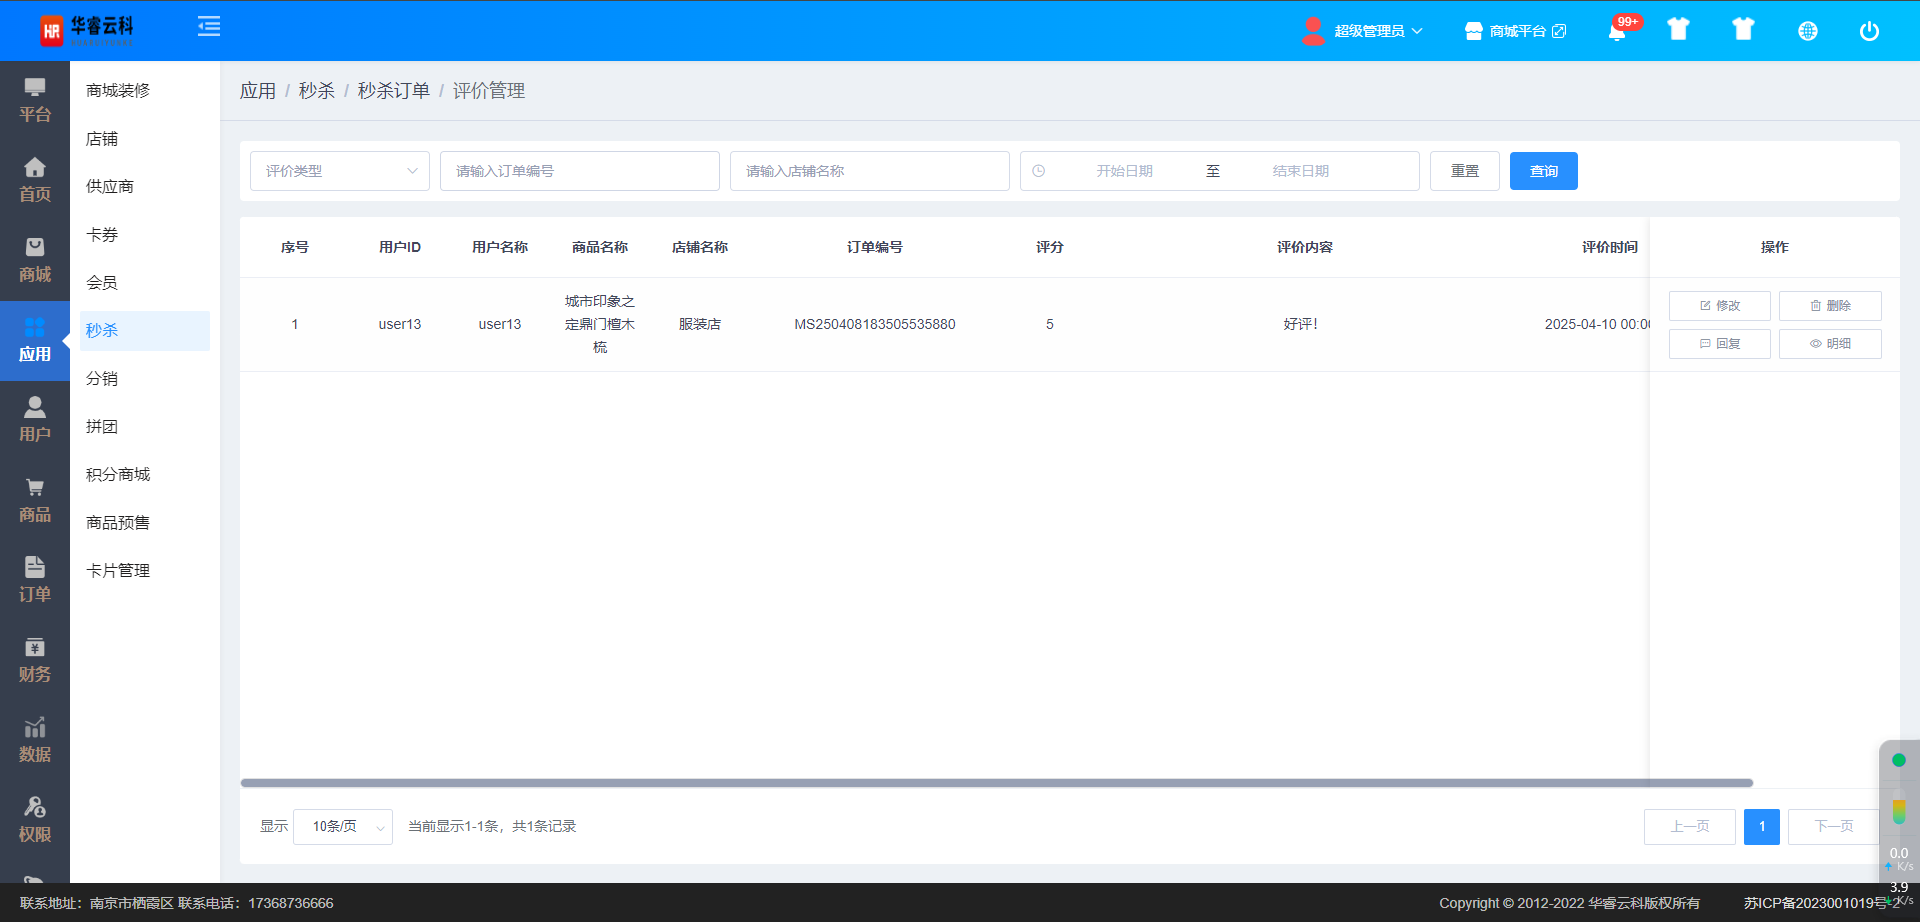Click the first shirt theme icon
This screenshot has height=922, width=1920.
click(x=1678, y=30)
